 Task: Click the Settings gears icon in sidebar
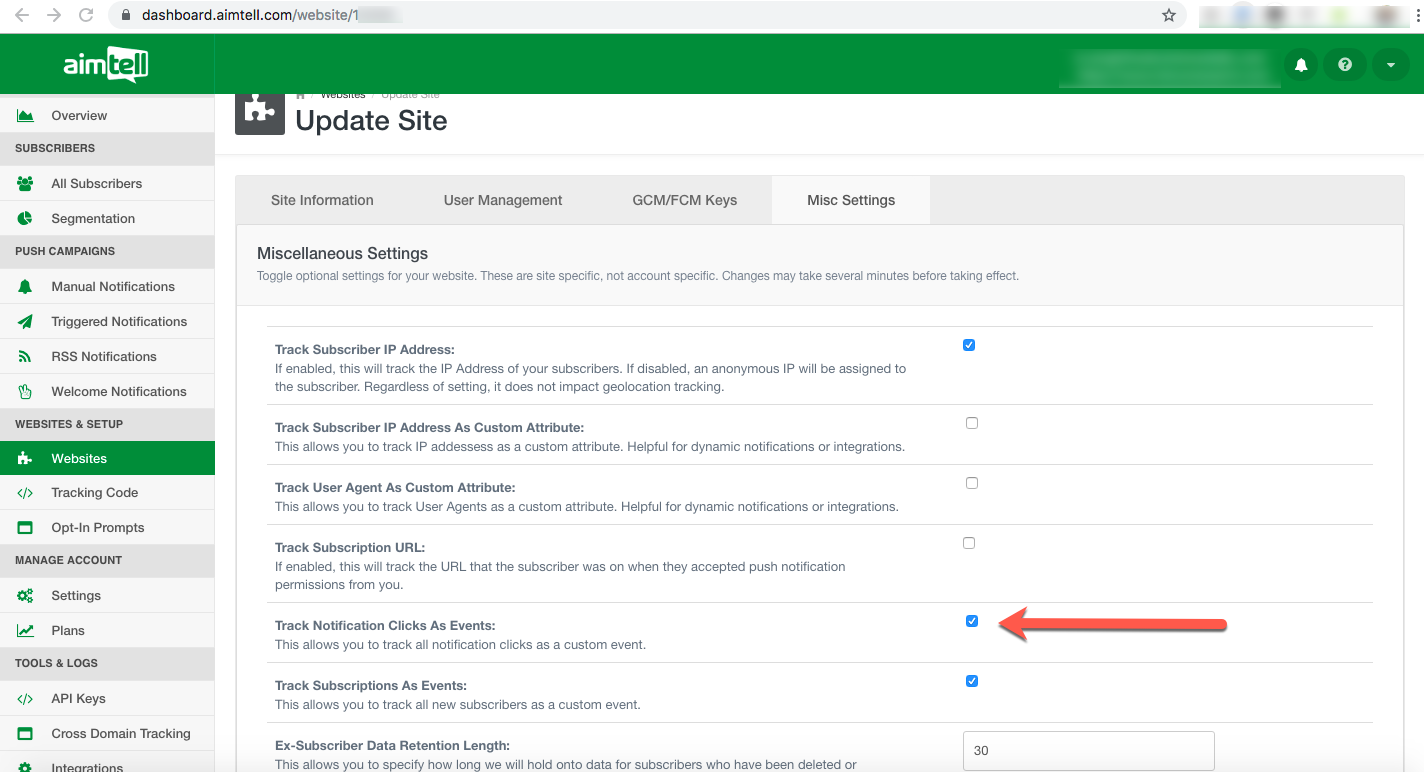(25, 596)
